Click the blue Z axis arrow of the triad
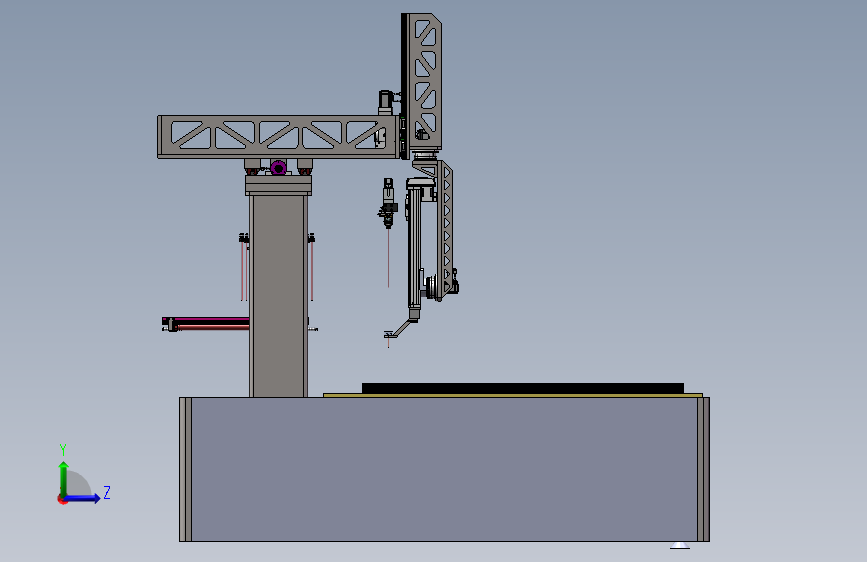This screenshot has height=562, width=867. (x=83, y=498)
